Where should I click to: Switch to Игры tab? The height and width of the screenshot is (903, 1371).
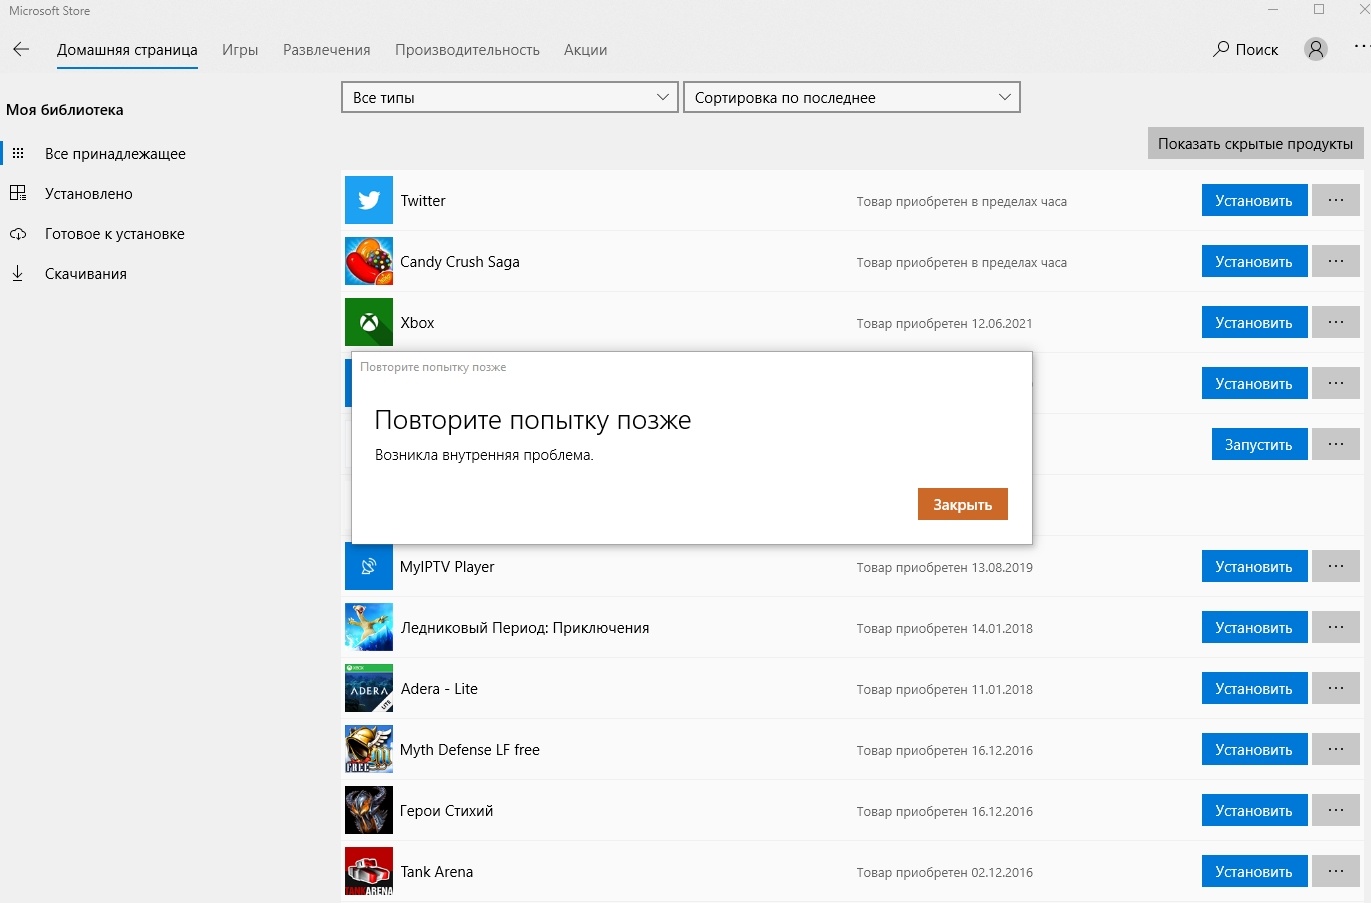point(240,49)
